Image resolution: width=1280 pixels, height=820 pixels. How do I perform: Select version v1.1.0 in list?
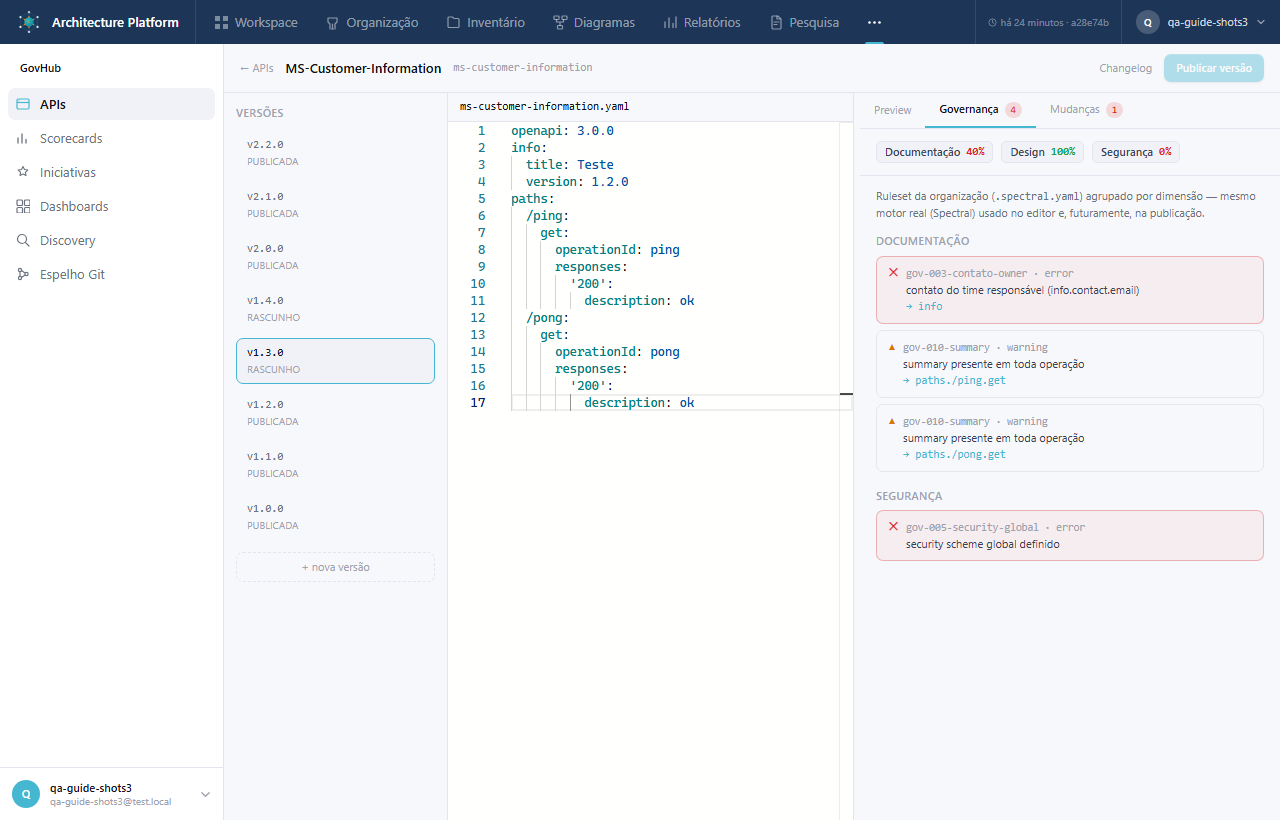pos(335,464)
